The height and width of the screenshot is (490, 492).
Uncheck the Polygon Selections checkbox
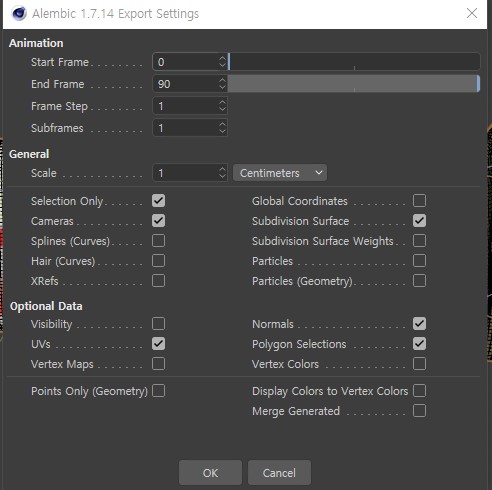pos(419,344)
